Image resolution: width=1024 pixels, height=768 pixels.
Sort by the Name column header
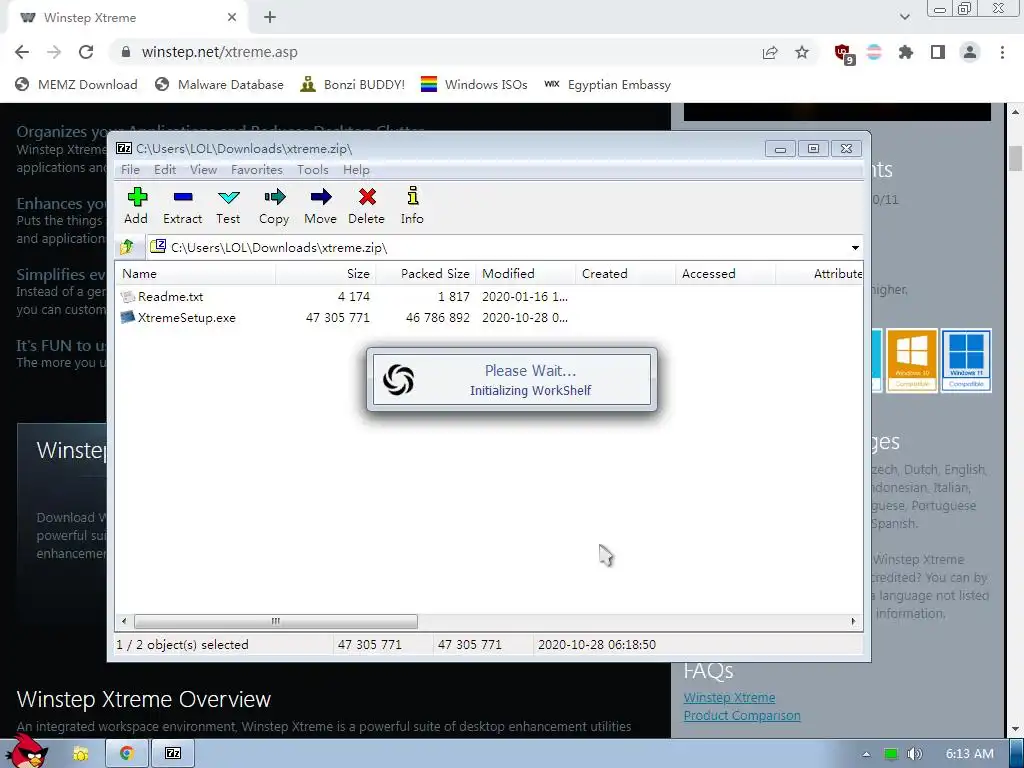coord(195,274)
